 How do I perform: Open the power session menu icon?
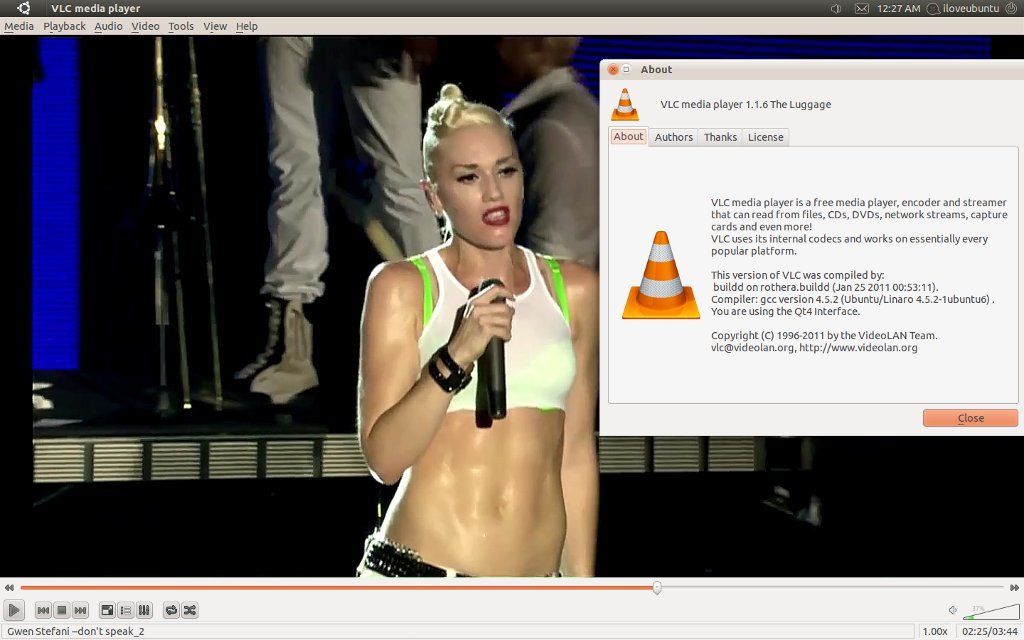pyautogui.click(x=1012, y=8)
